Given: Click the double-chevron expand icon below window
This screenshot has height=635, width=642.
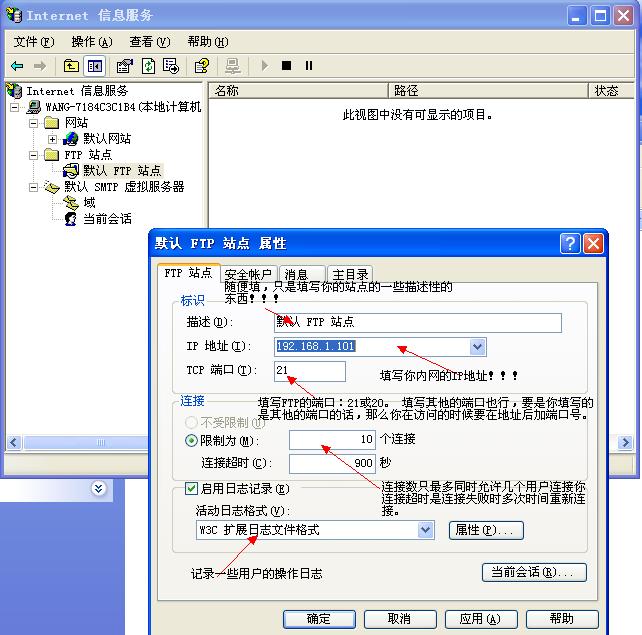Looking at the screenshot, I should [x=98, y=488].
